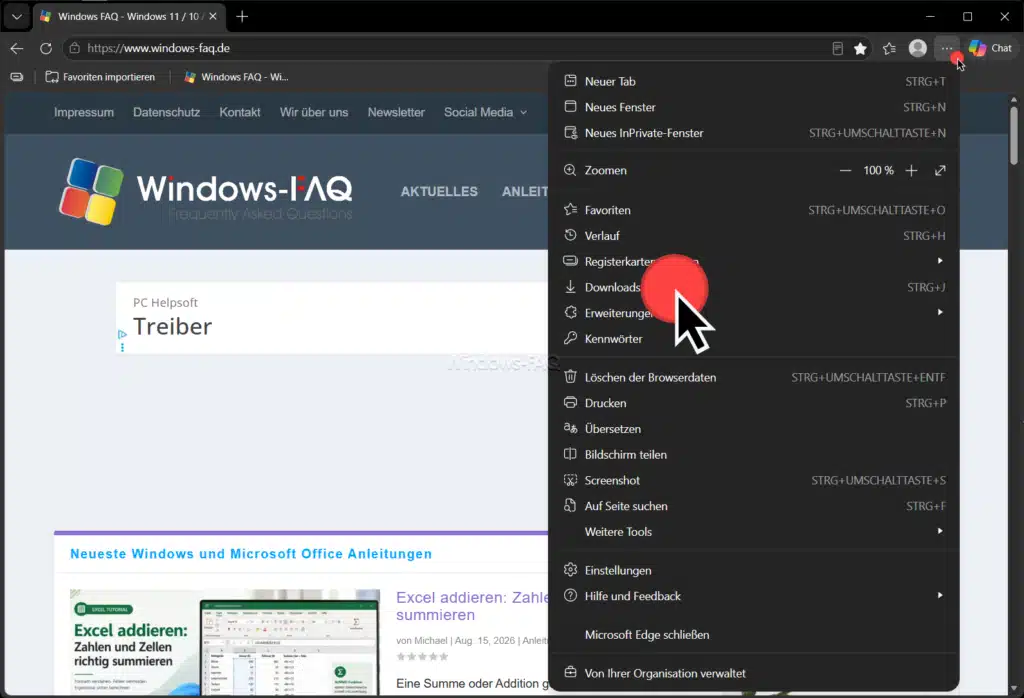
Task: Open the Newsletter link
Action: coord(396,112)
